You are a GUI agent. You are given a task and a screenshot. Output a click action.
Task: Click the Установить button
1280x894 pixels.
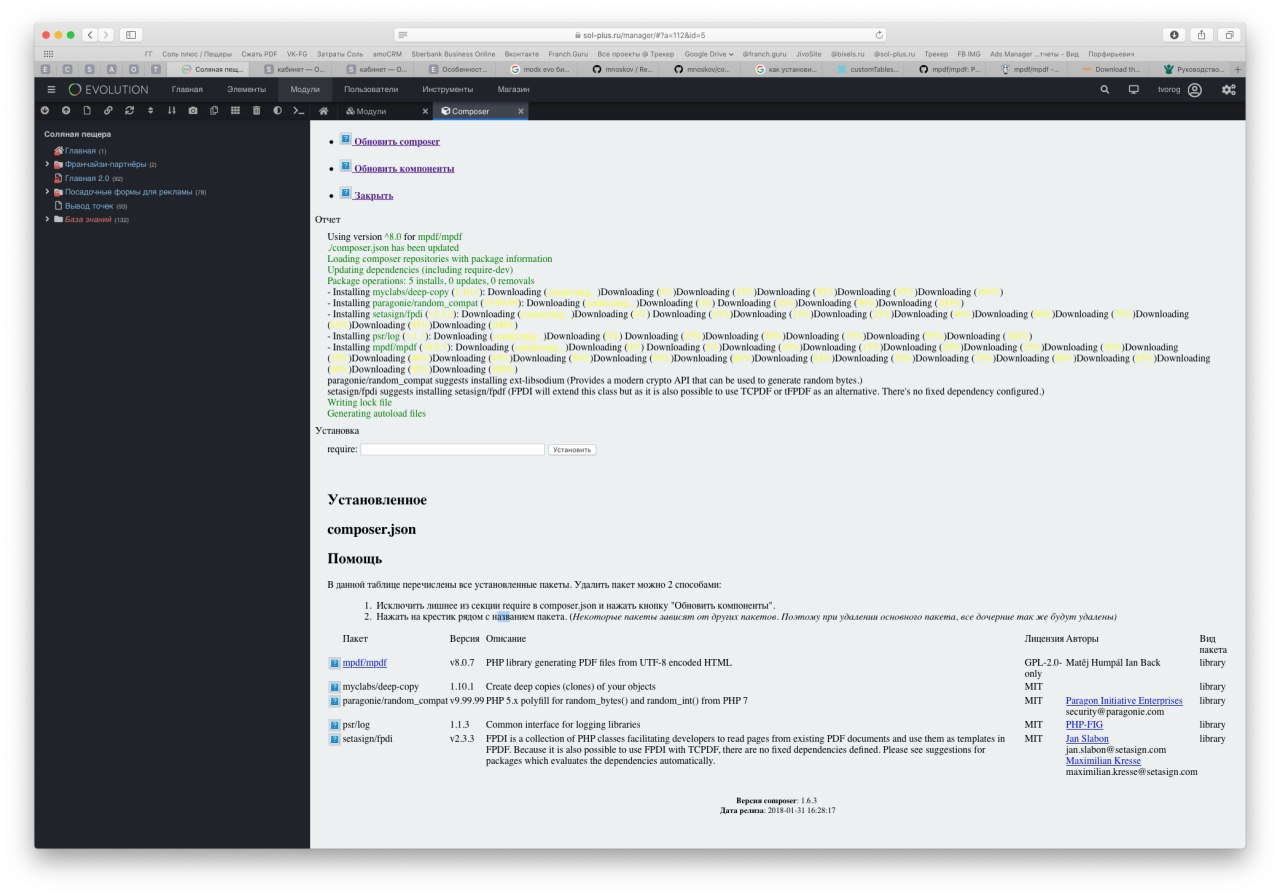(572, 450)
